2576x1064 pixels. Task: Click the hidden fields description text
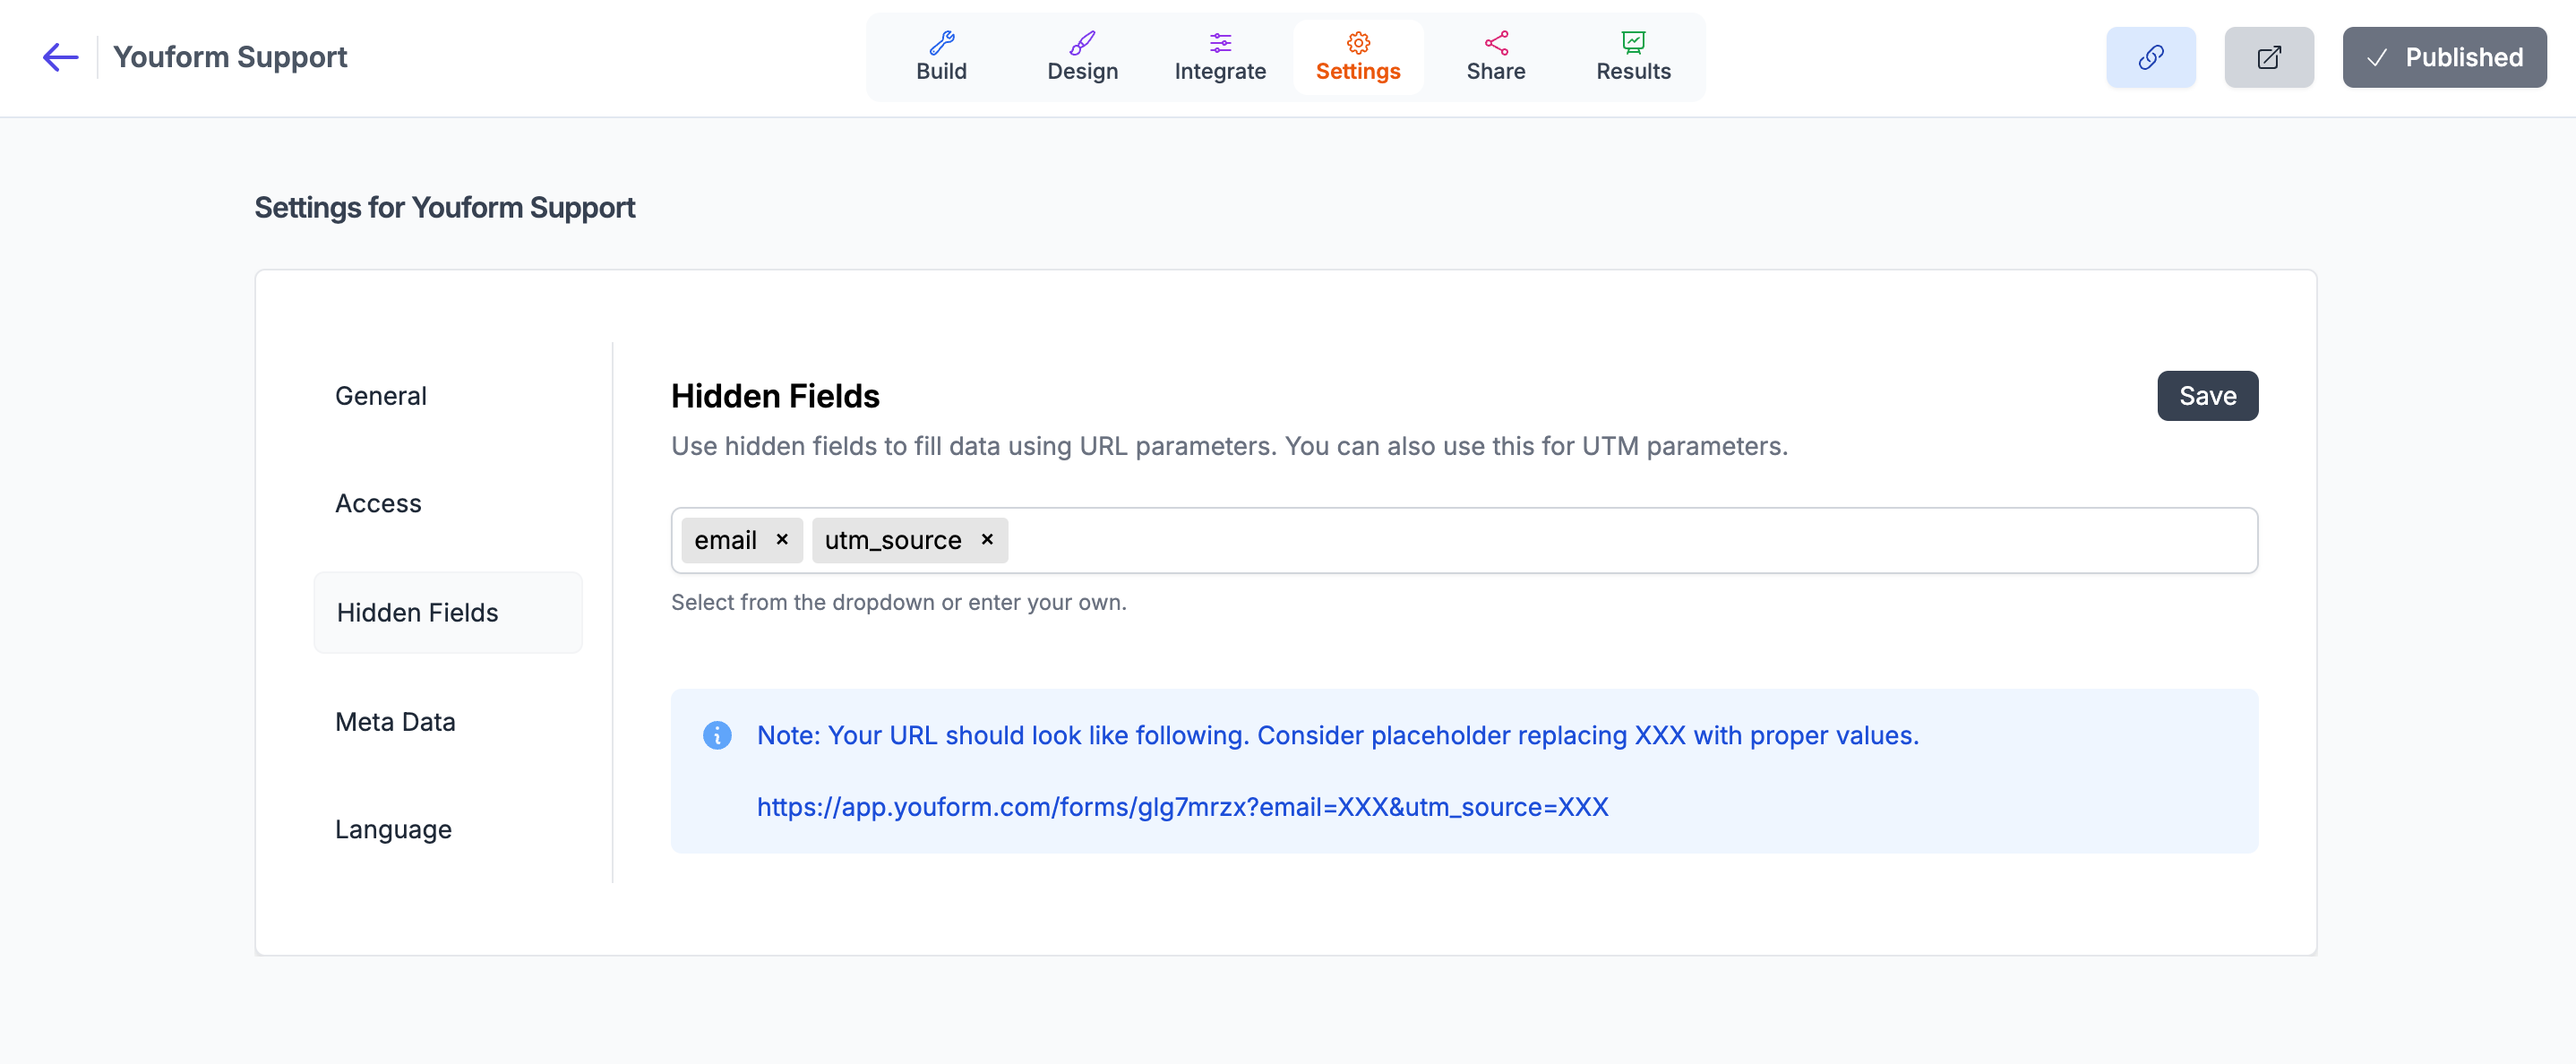(1229, 446)
